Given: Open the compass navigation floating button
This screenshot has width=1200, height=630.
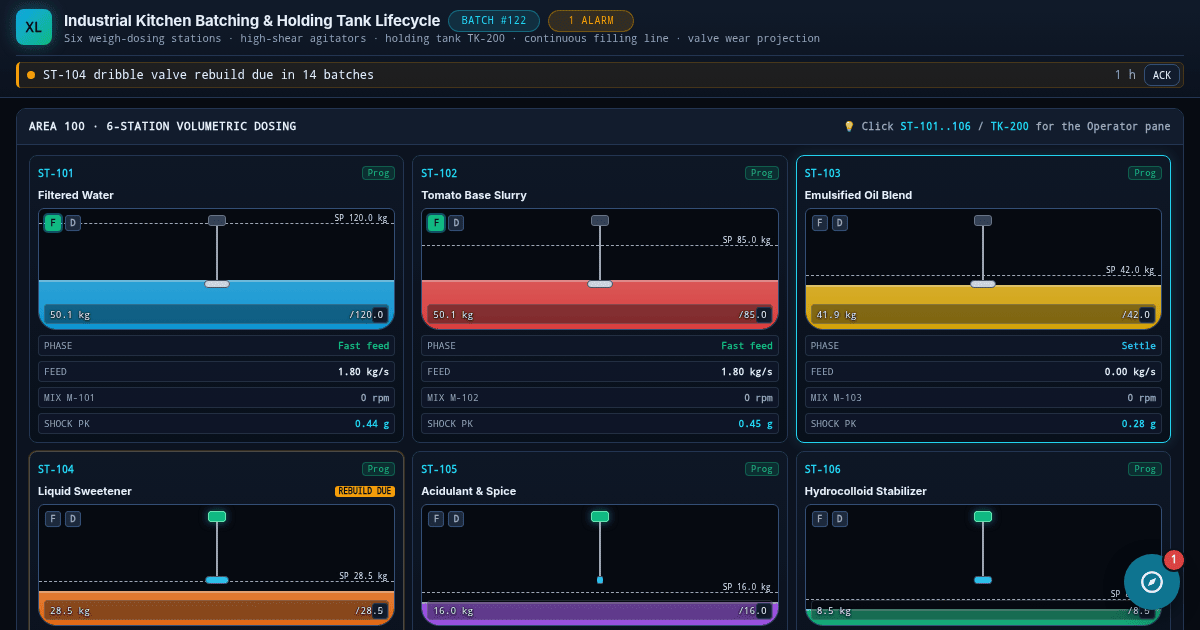Looking at the screenshot, I should pos(1152,582).
